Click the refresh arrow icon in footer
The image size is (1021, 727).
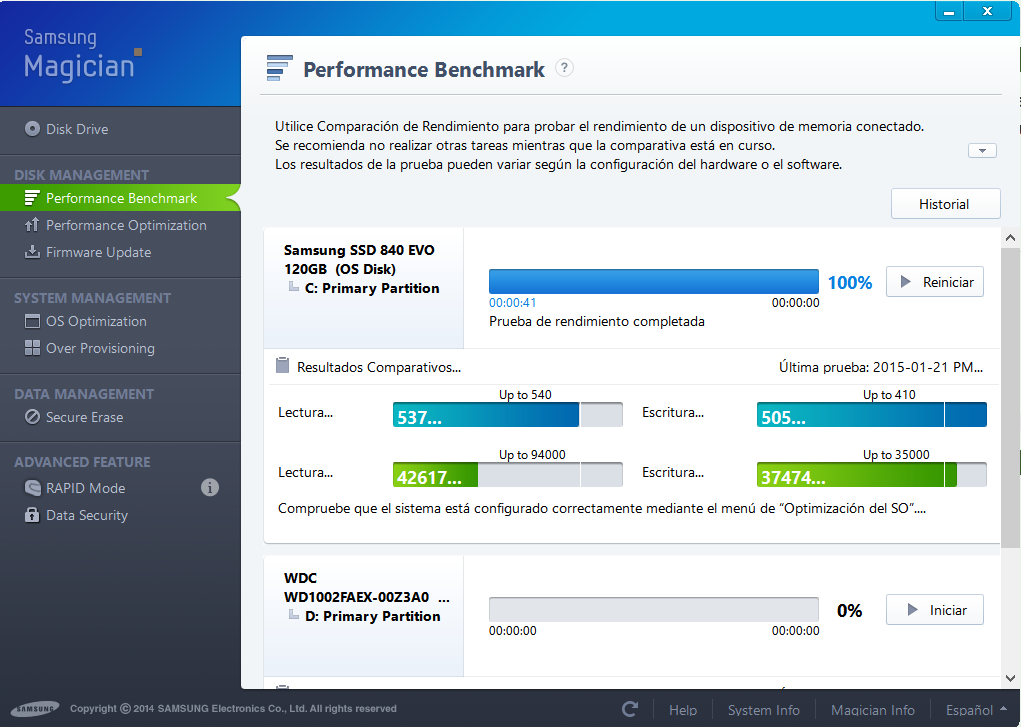[630, 709]
